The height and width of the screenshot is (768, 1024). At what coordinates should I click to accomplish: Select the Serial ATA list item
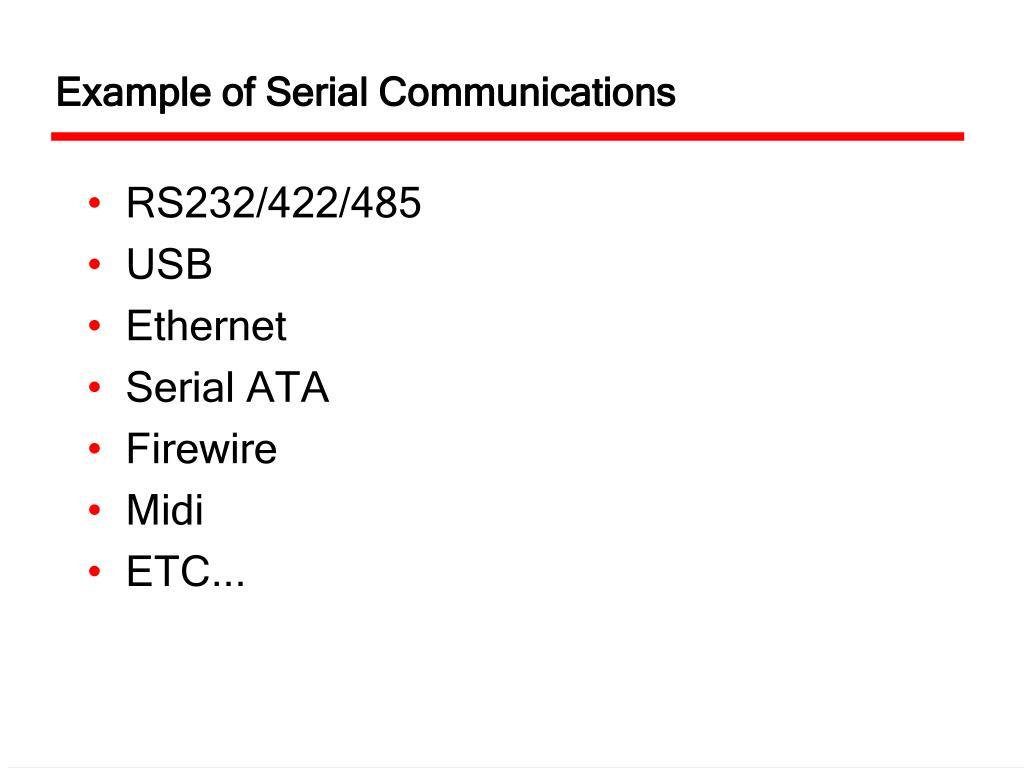pos(227,387)
